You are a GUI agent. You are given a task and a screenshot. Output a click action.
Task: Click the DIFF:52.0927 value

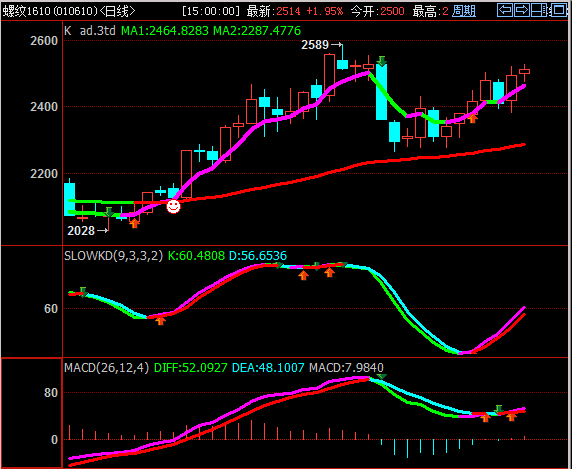pyautogui.click(x=190, y=368)
